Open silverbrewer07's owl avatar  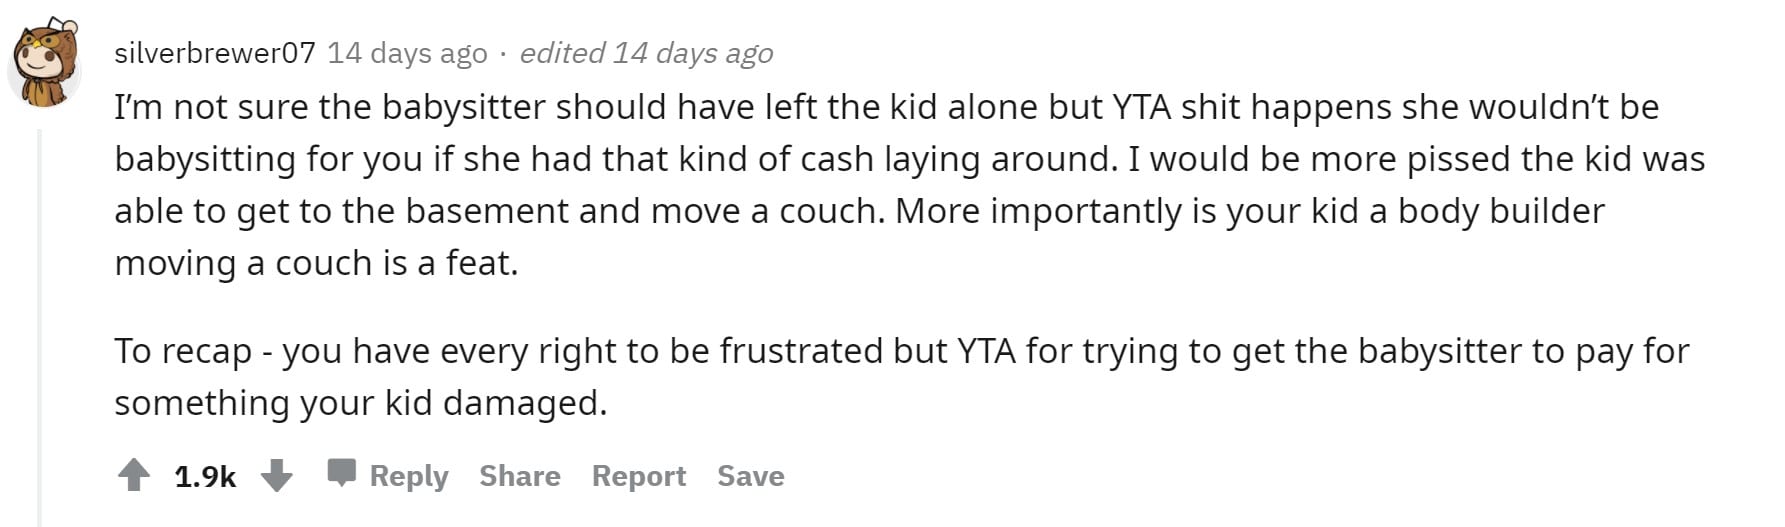tap(44, 66)
